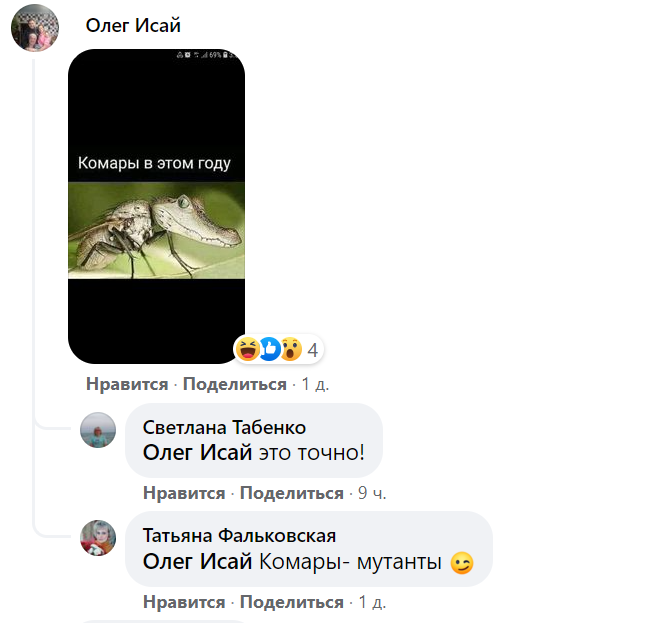Viewport: 652px width, 623px height.
Task: Open Татьяна Фальковская's avatar picture
Action: tap(98, 538)
